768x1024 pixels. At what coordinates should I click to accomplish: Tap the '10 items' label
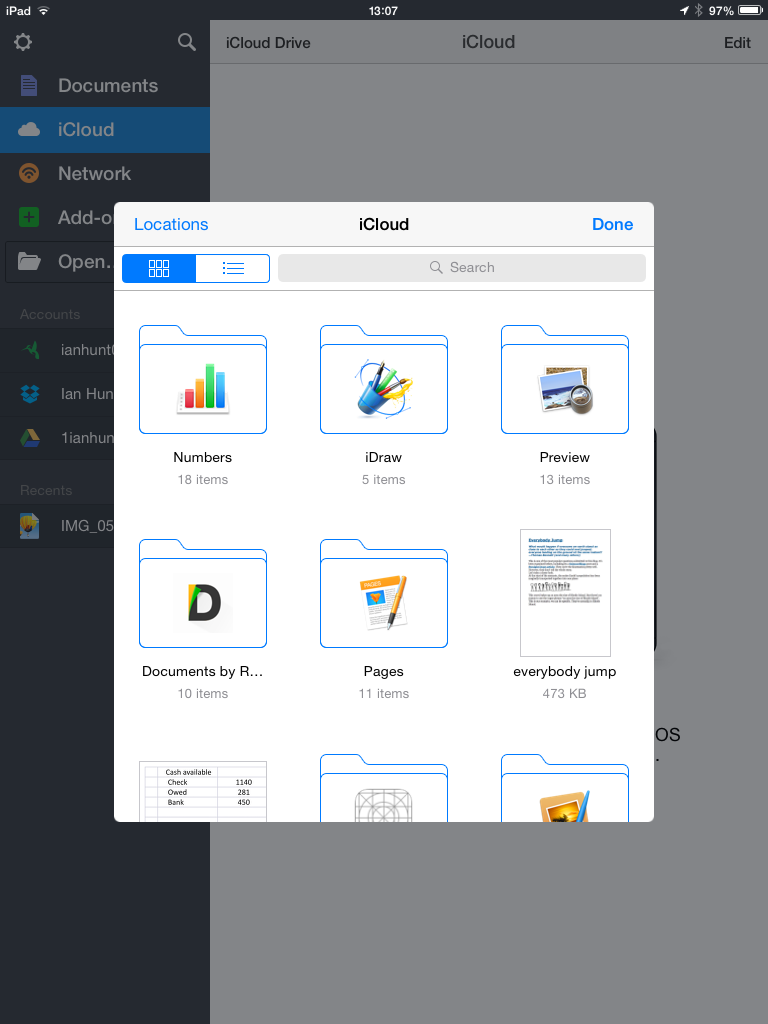203,694
